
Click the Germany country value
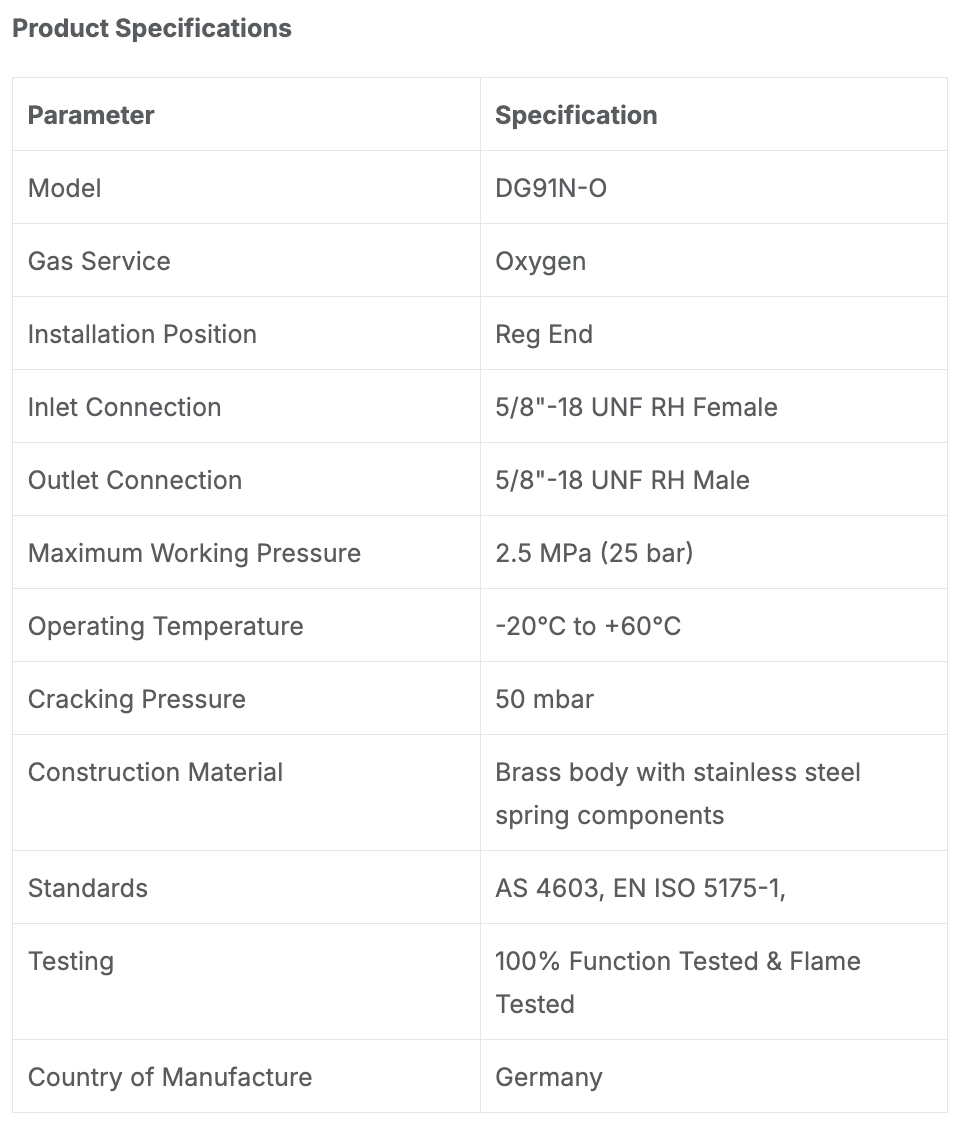[x=549, y=1078]
